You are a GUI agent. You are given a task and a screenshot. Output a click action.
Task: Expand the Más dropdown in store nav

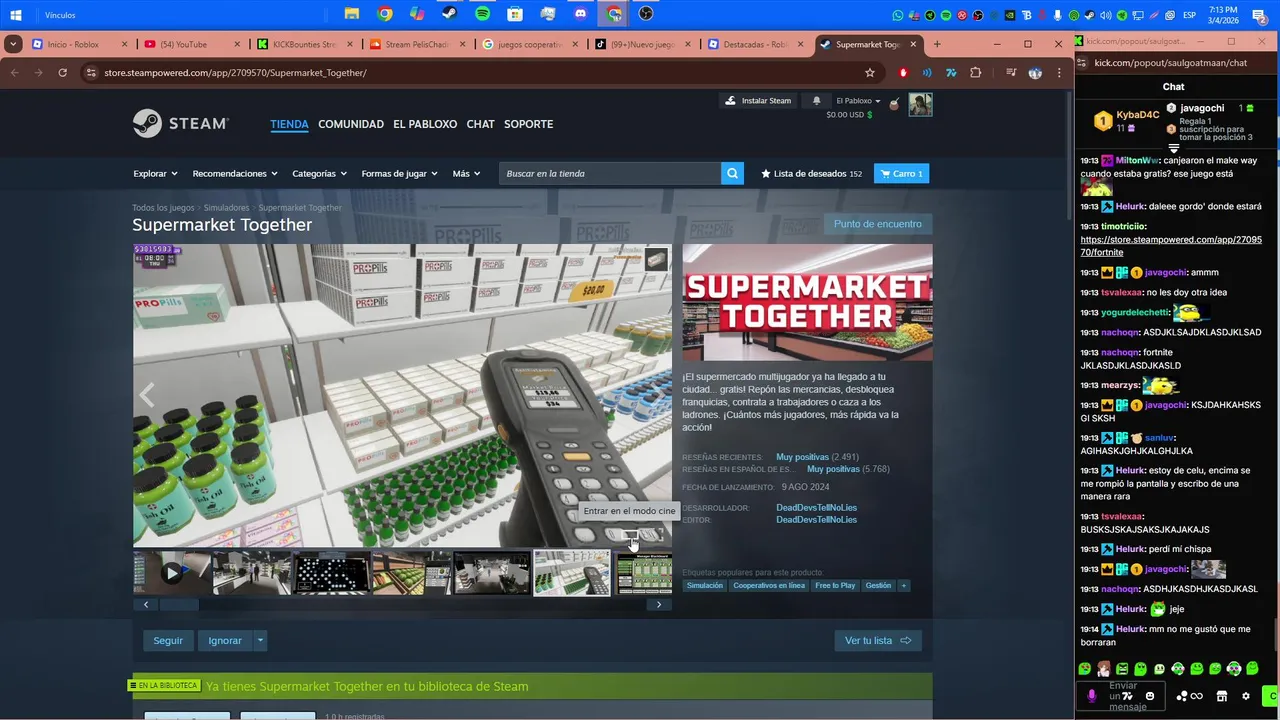click(x=466, y=173)
